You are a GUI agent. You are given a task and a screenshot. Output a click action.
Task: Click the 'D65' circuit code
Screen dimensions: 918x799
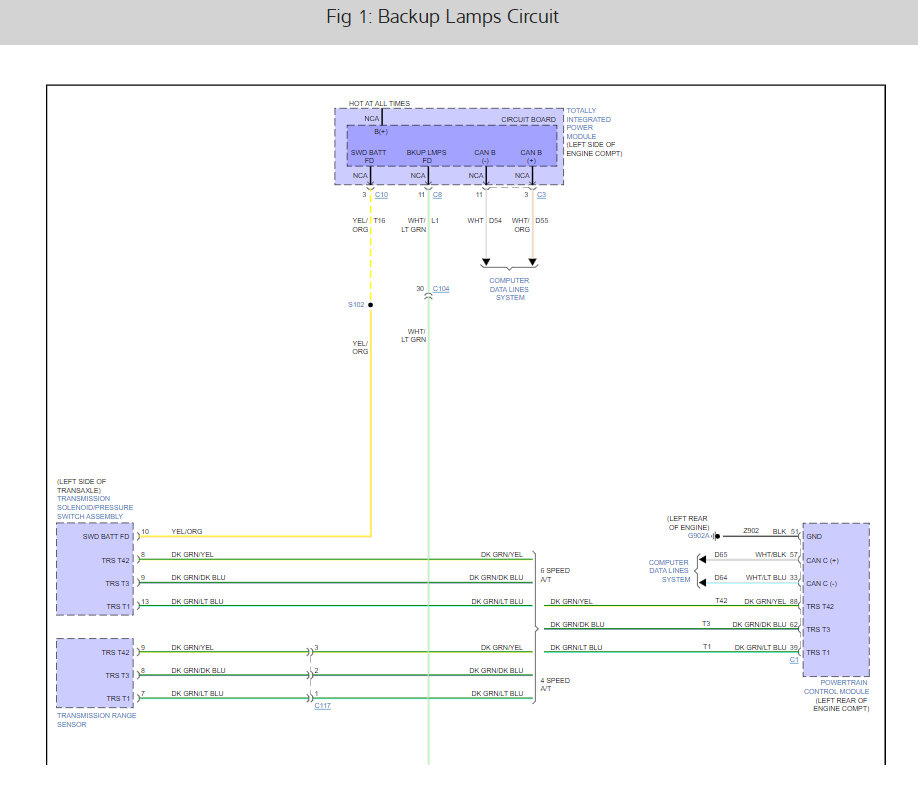tap(721, 554)
